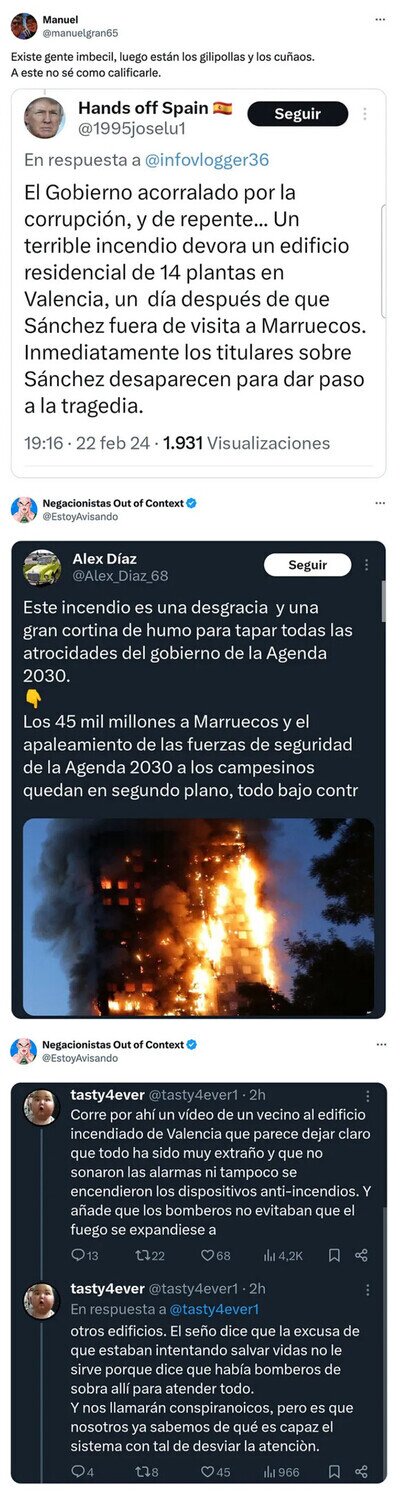Retweet the second tasty4ever reply
Image resolution: width=400 pixels, height=1493 pixels.
coord(146,1472)
